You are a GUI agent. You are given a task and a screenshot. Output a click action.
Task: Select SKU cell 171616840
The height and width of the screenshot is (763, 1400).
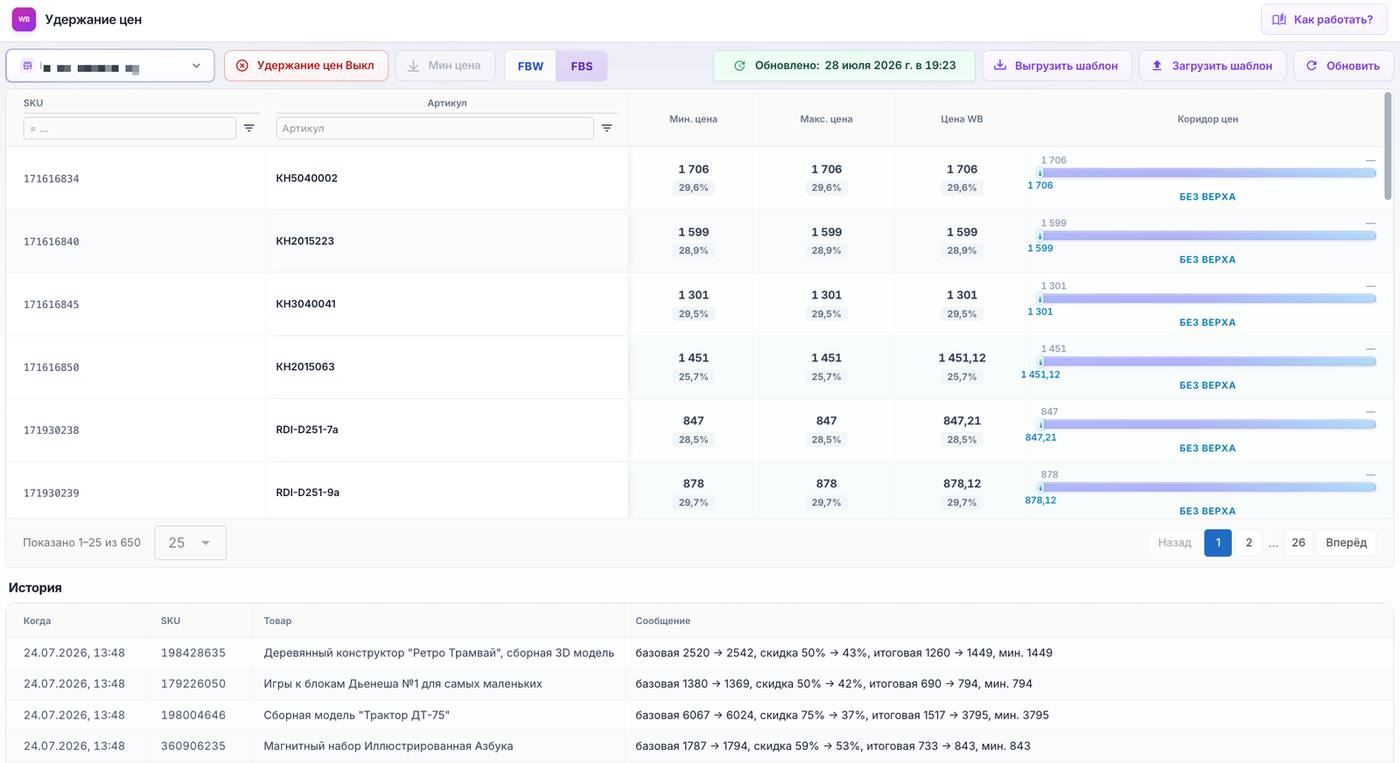[x=51, y=242]
